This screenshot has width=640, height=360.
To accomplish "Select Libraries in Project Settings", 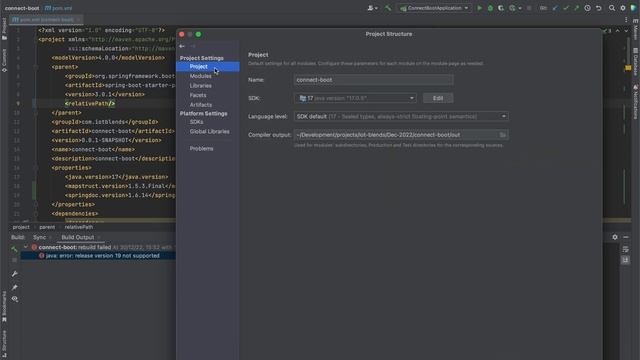I will coord(200,86).
